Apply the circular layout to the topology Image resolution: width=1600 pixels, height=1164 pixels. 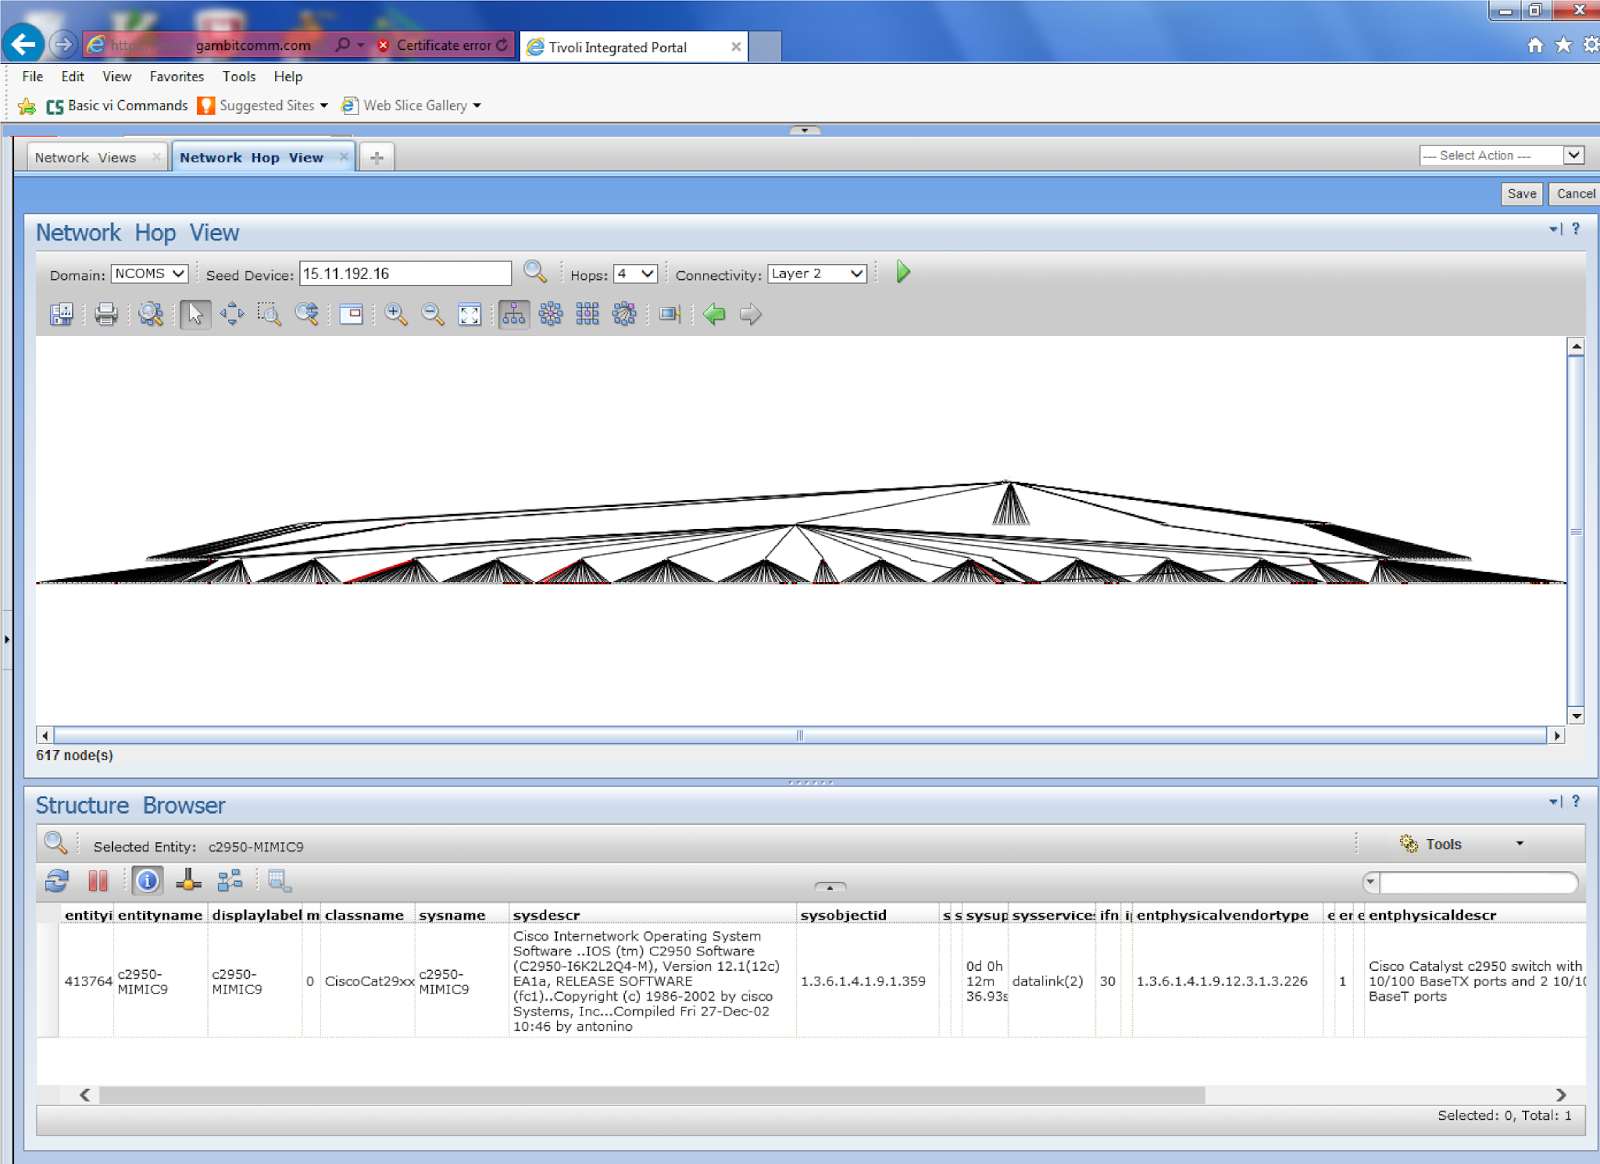(x=551, y=314)
